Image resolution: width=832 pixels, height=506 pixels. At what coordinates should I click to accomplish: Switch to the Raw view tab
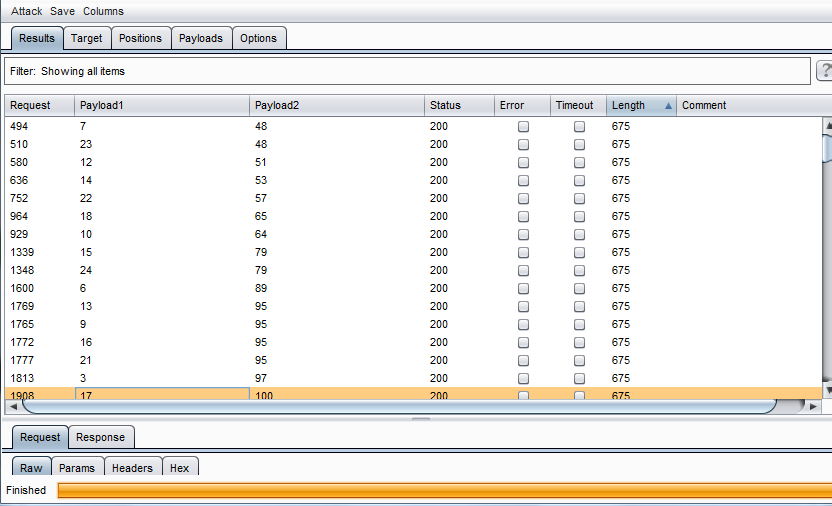click(31, 467)
